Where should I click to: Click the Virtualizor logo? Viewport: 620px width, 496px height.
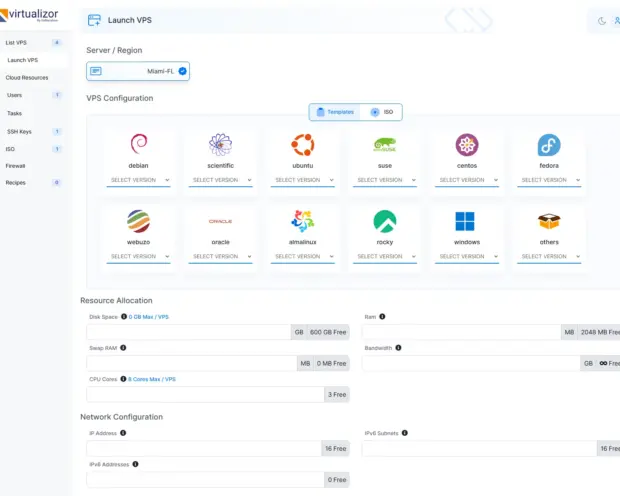click(29, 15)
